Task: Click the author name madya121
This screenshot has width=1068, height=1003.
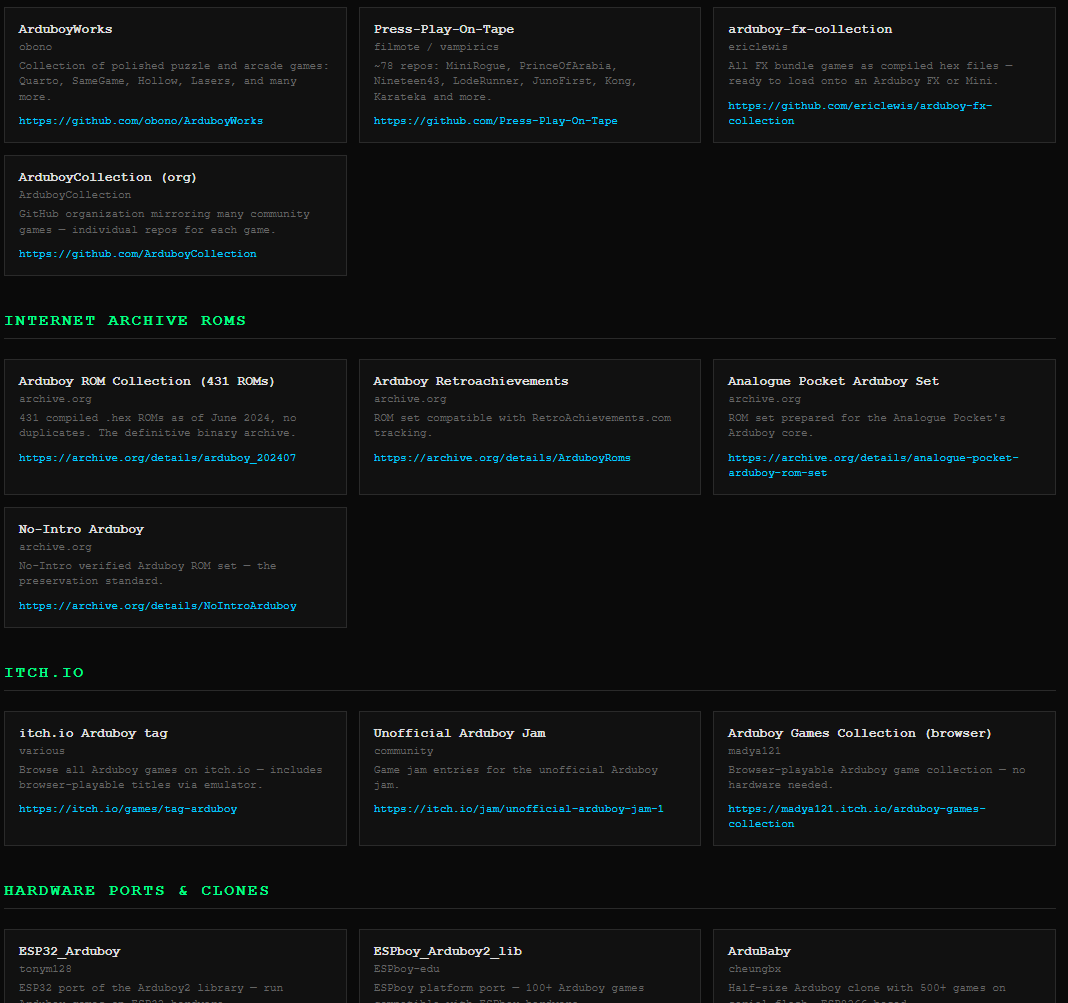Action: coord(754,751)
